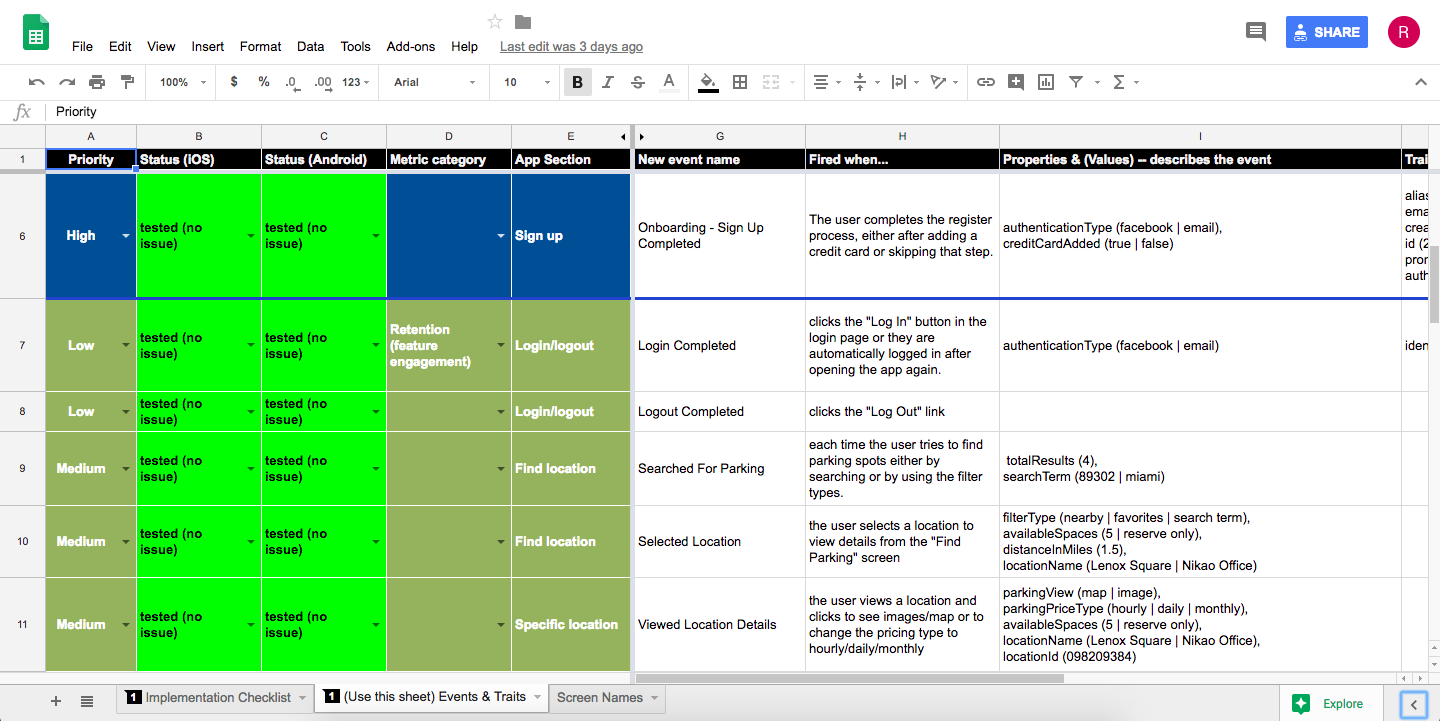
Task: Insert a link
Action: click(986, 82)
